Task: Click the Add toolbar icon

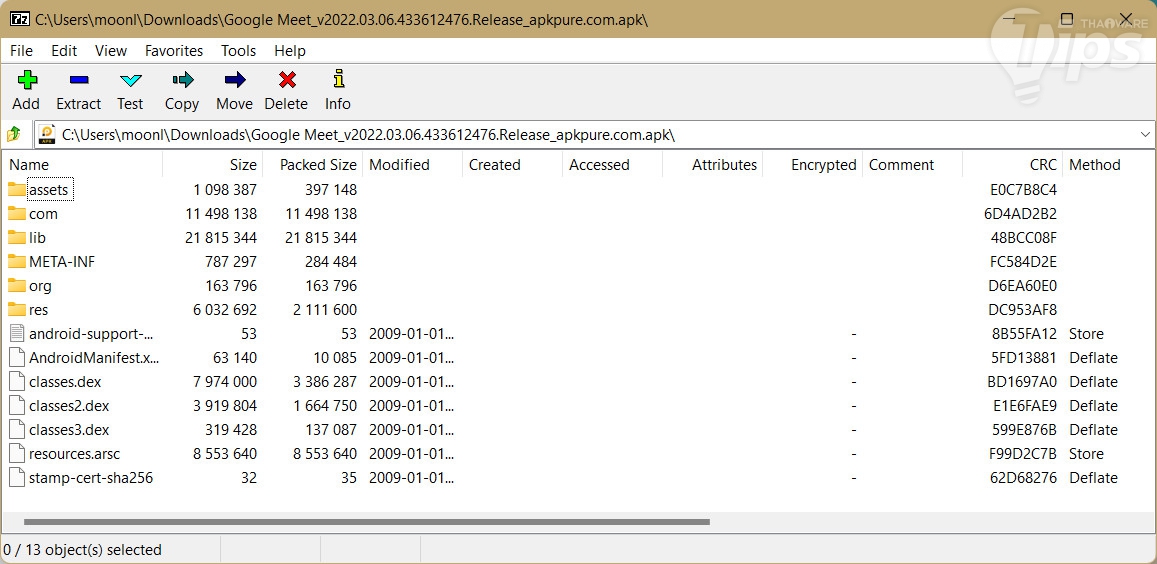Action: [27, 80]
